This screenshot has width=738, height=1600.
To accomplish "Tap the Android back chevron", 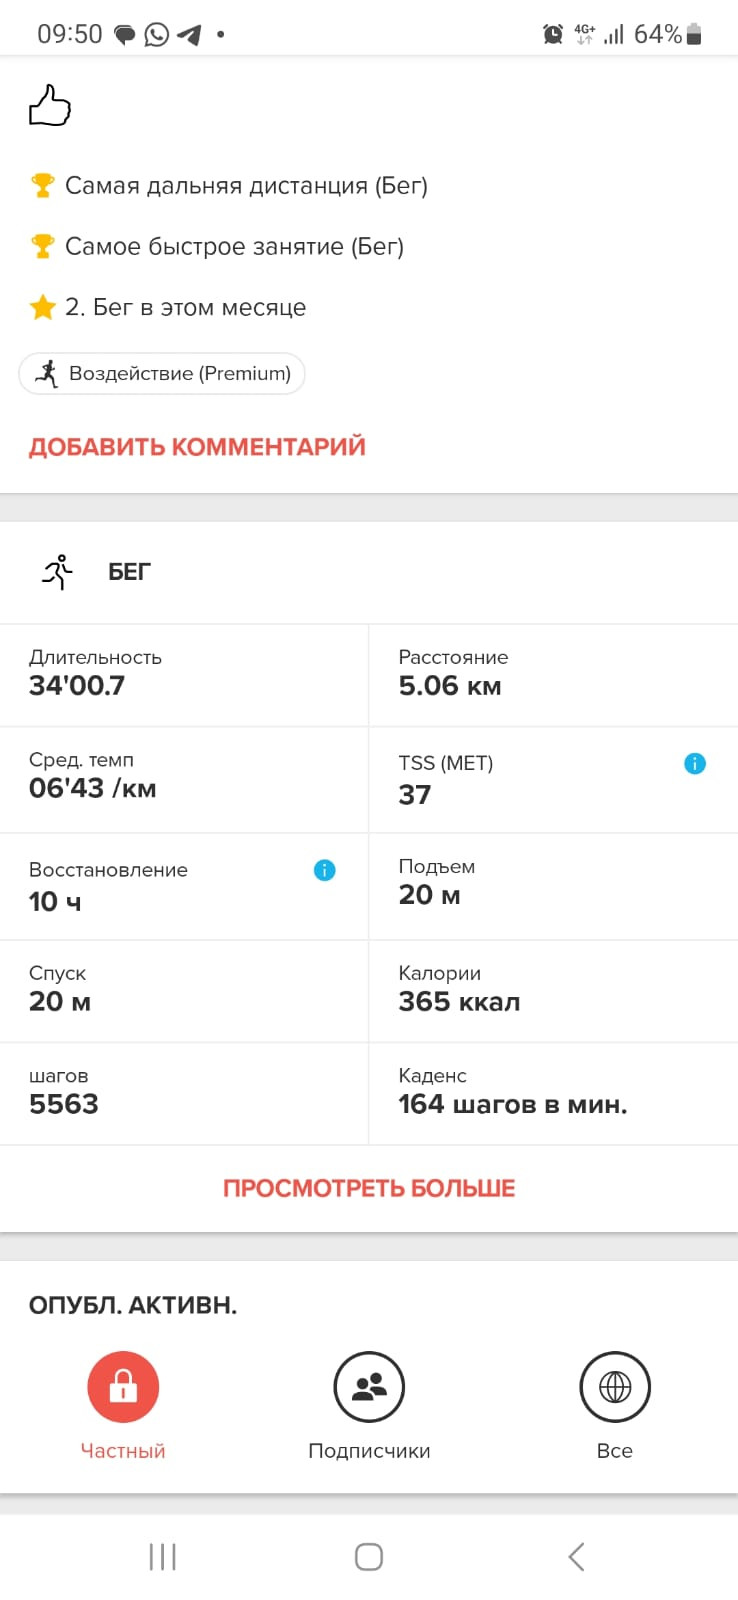I will [x=576, y=1556].
